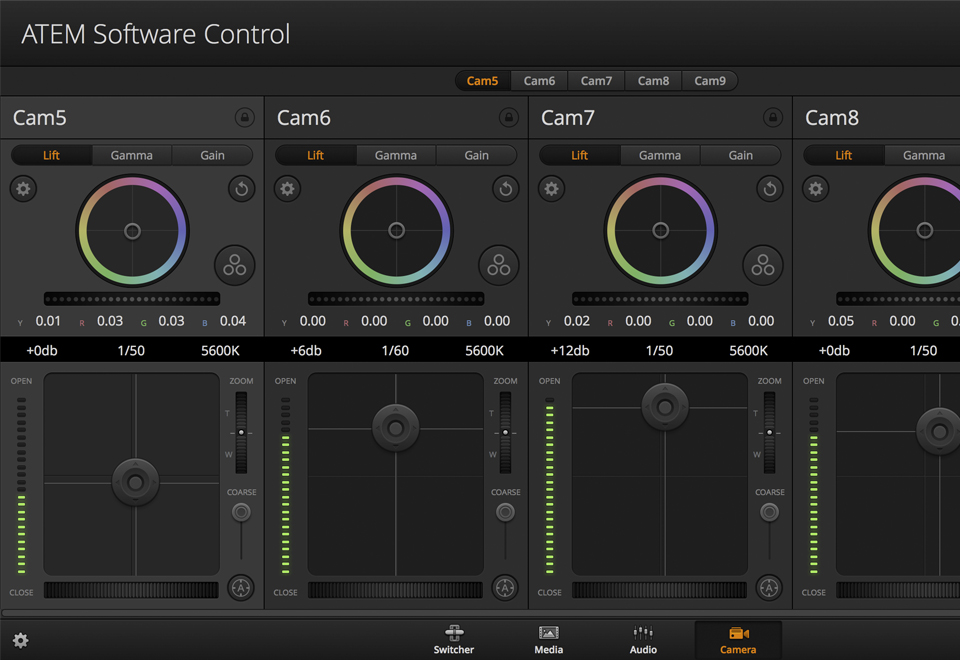Switch to the Media page
Screen dimensions: 960x660
[548, 640]
